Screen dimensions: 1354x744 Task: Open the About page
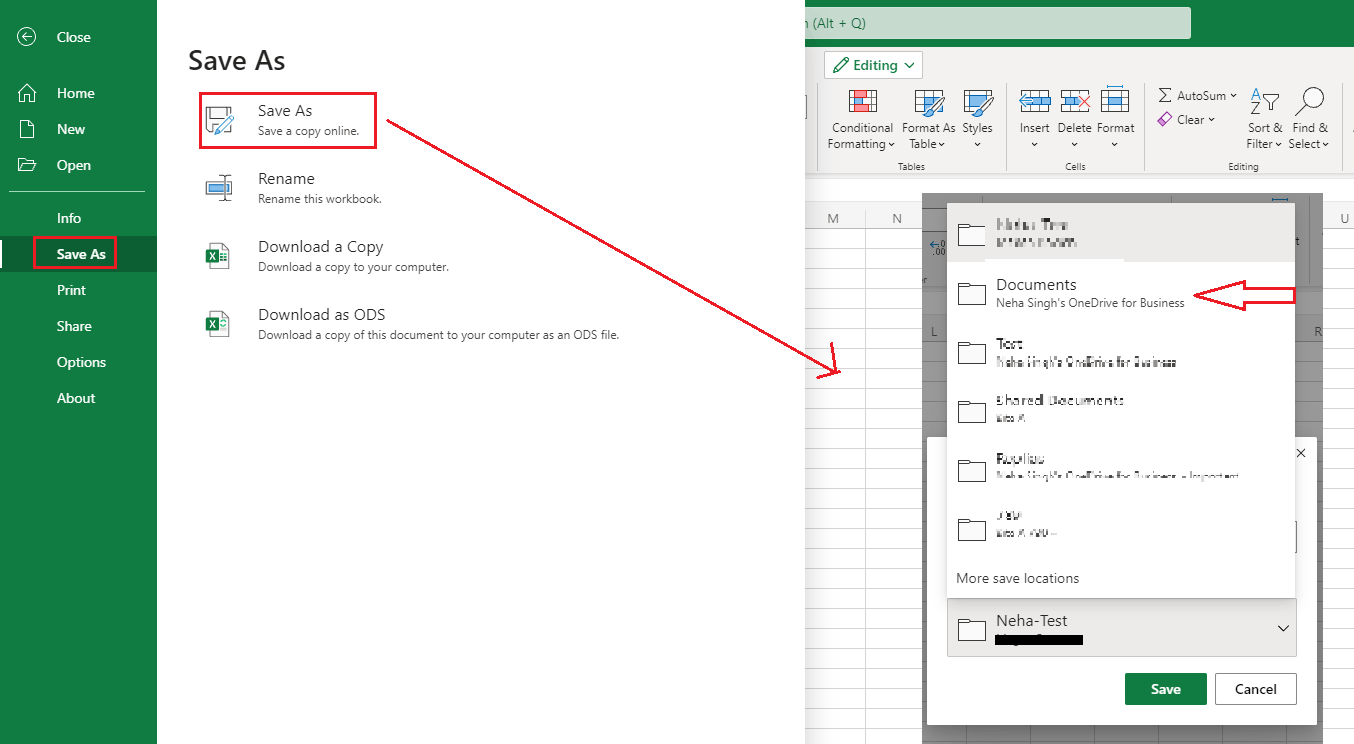click(x=76, y=398)
